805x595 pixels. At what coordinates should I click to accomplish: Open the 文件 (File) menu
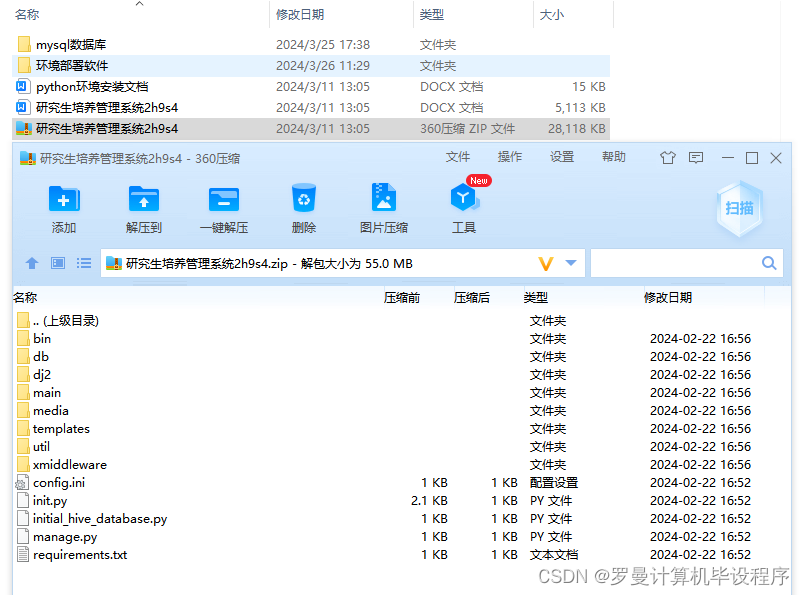coord(458,157)
